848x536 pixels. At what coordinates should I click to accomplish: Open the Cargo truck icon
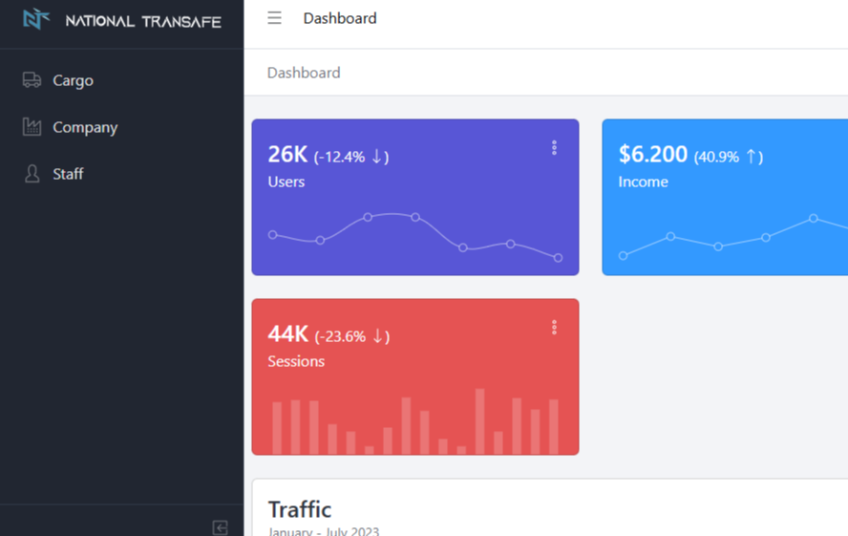click(32, 80)
